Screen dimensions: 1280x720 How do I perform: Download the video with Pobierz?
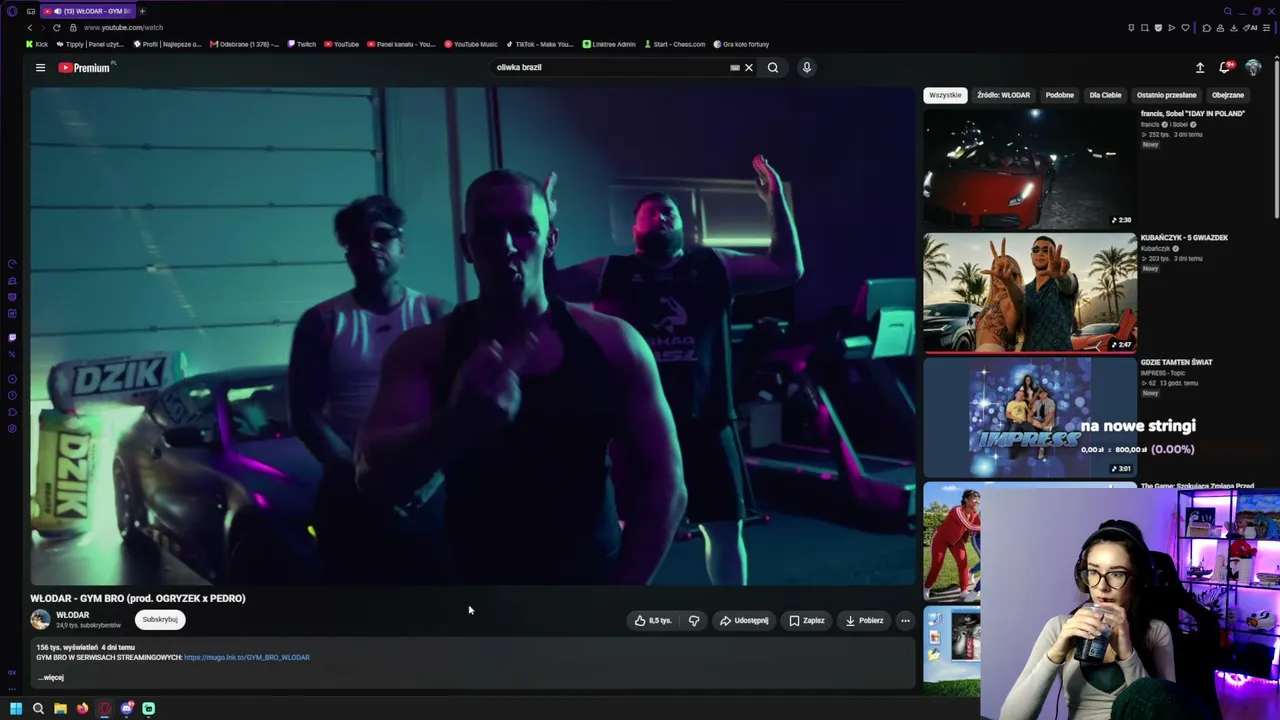(864, 621)
